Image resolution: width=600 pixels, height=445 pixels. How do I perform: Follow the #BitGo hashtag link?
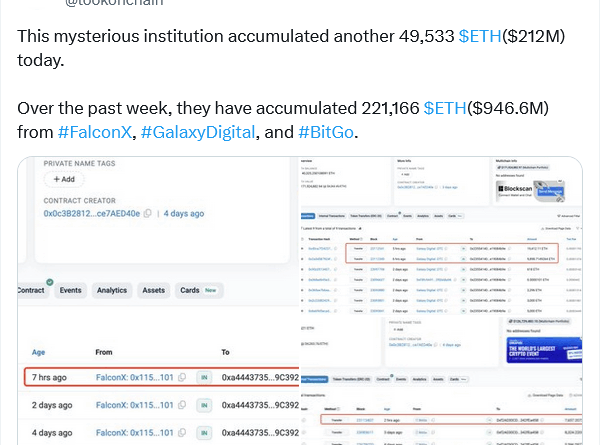326,132
